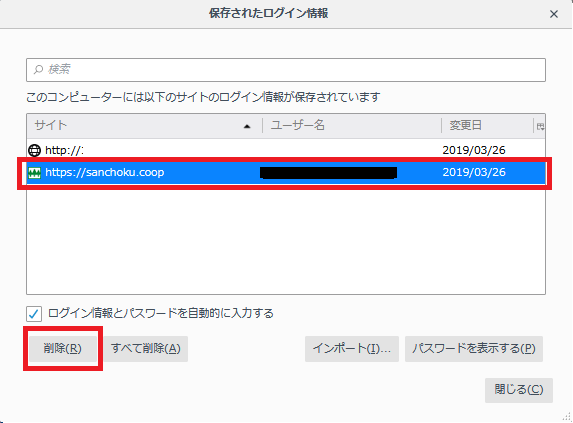Close dialog using 閉じる(C) button

pos(519,390)
